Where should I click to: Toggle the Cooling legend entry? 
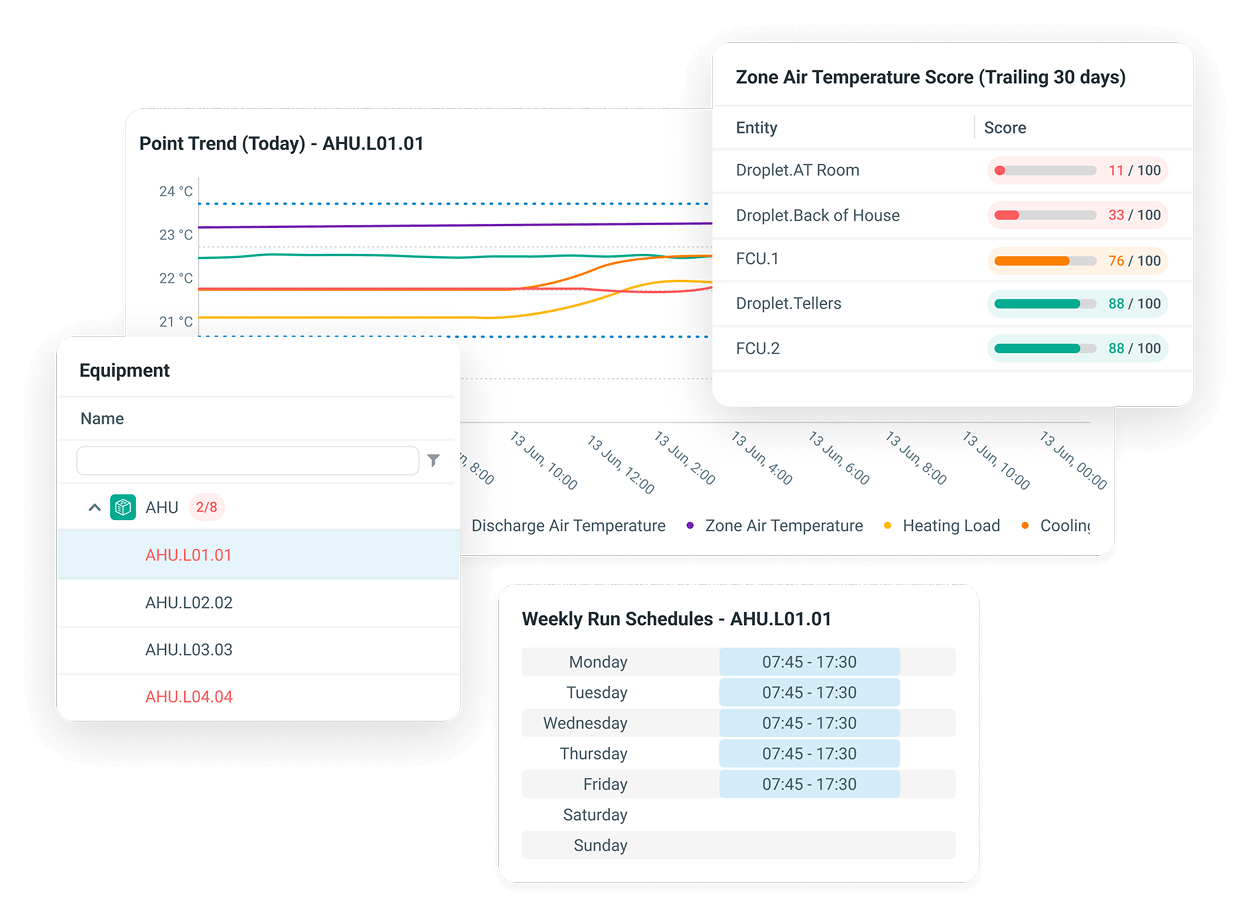tap(1055, 526)
